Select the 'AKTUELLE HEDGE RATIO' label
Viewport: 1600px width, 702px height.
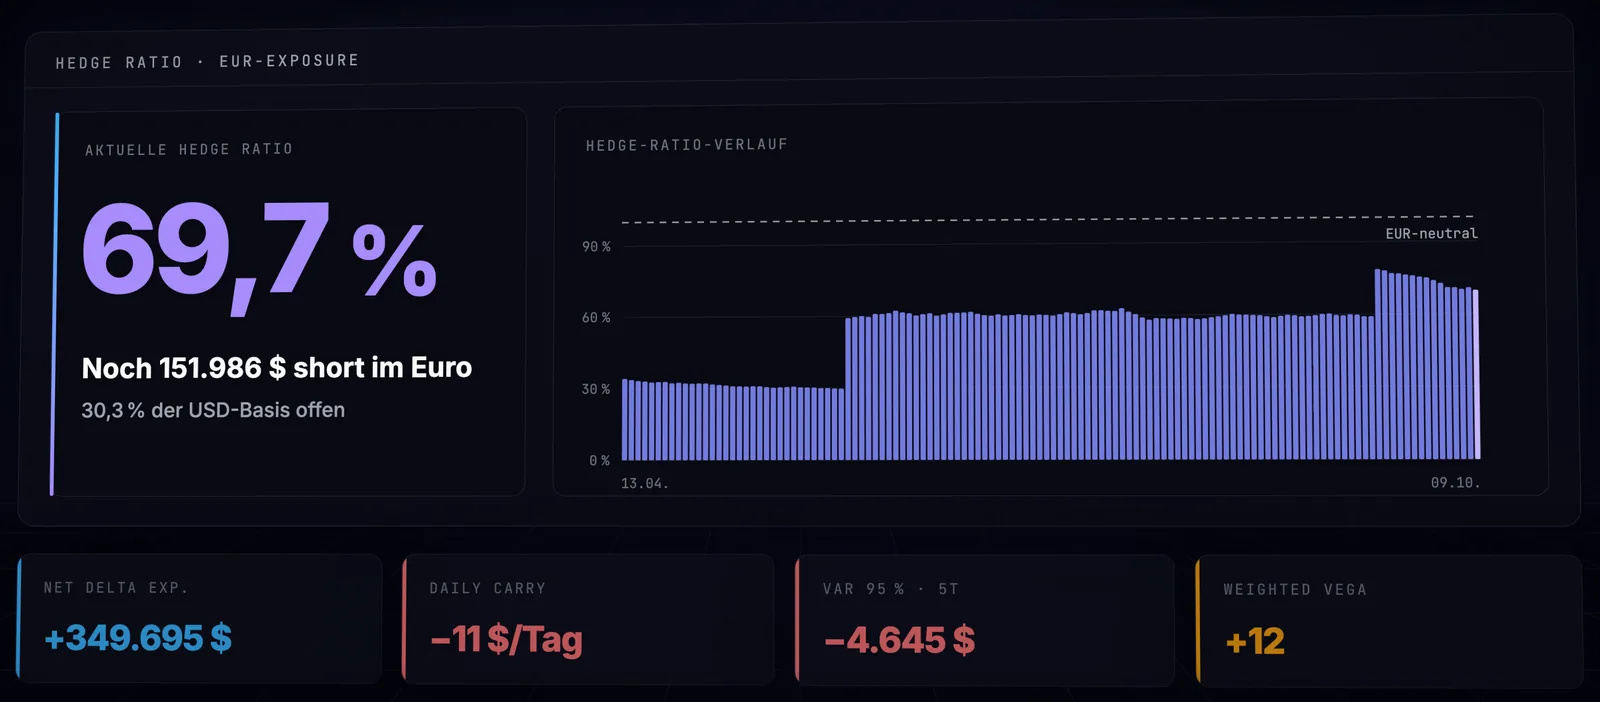(189, 149)
